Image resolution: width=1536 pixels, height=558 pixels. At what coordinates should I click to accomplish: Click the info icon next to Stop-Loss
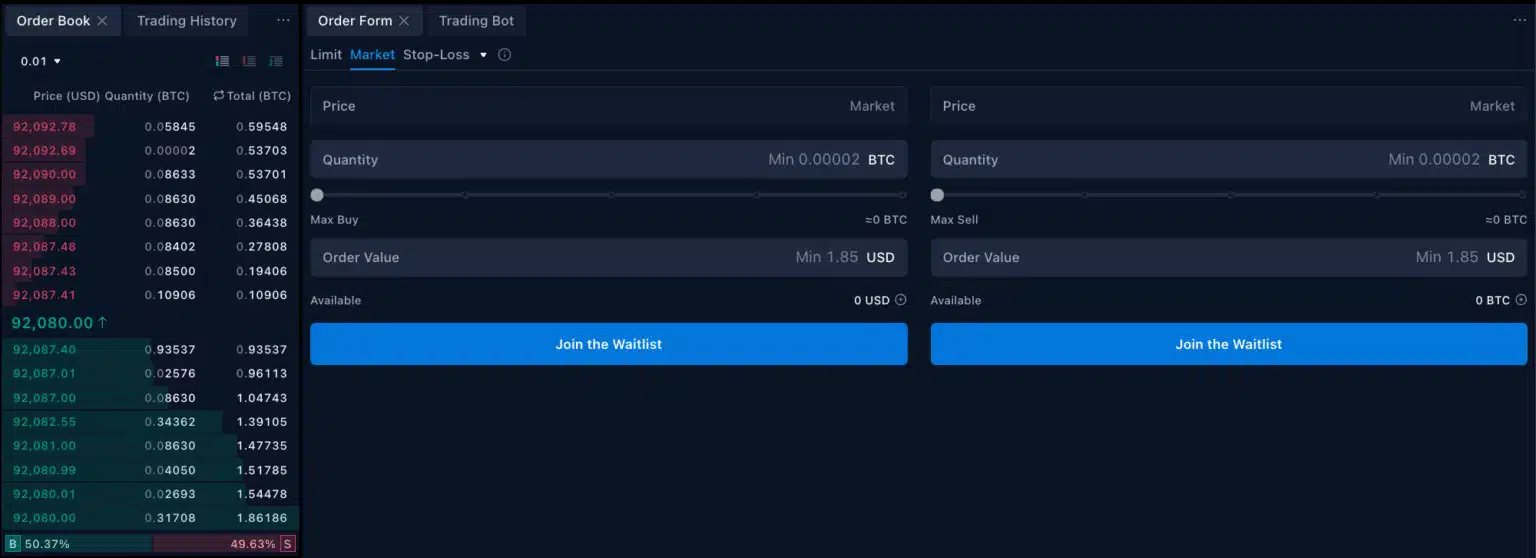(x=504, y=55)
